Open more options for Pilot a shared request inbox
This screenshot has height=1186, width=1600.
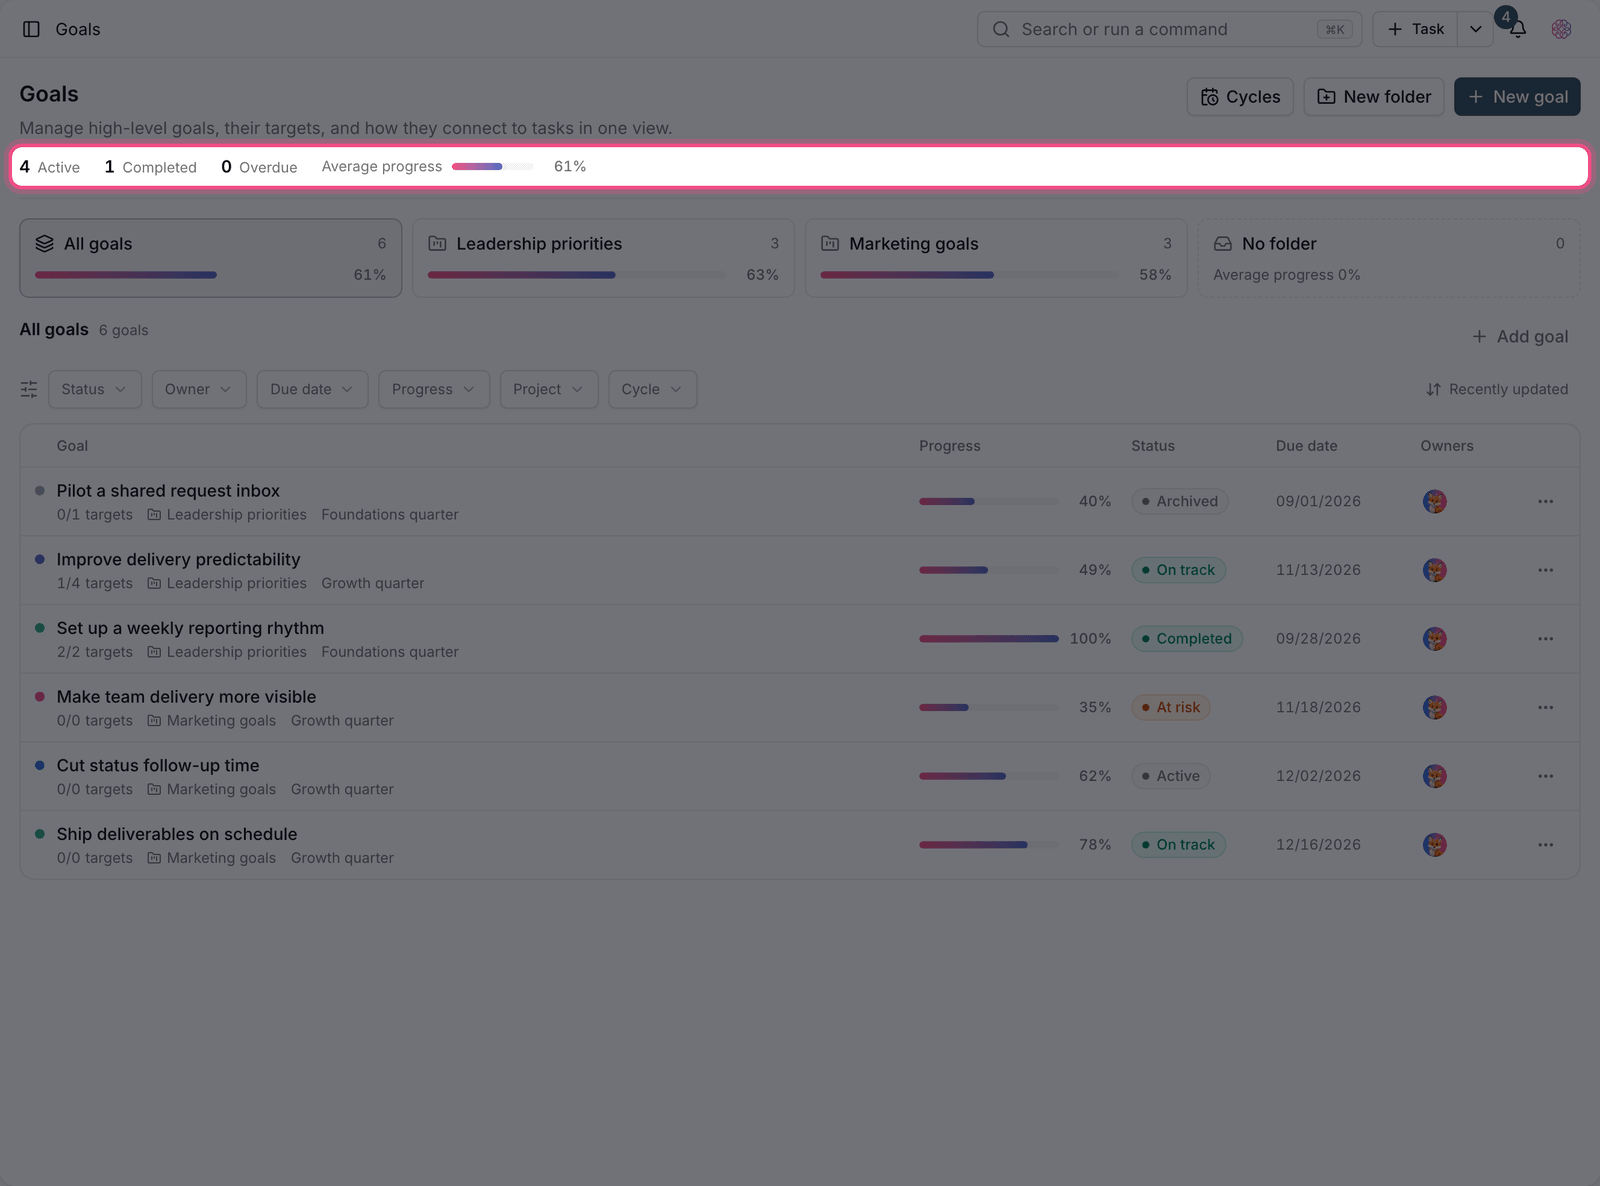[1545, 501]
